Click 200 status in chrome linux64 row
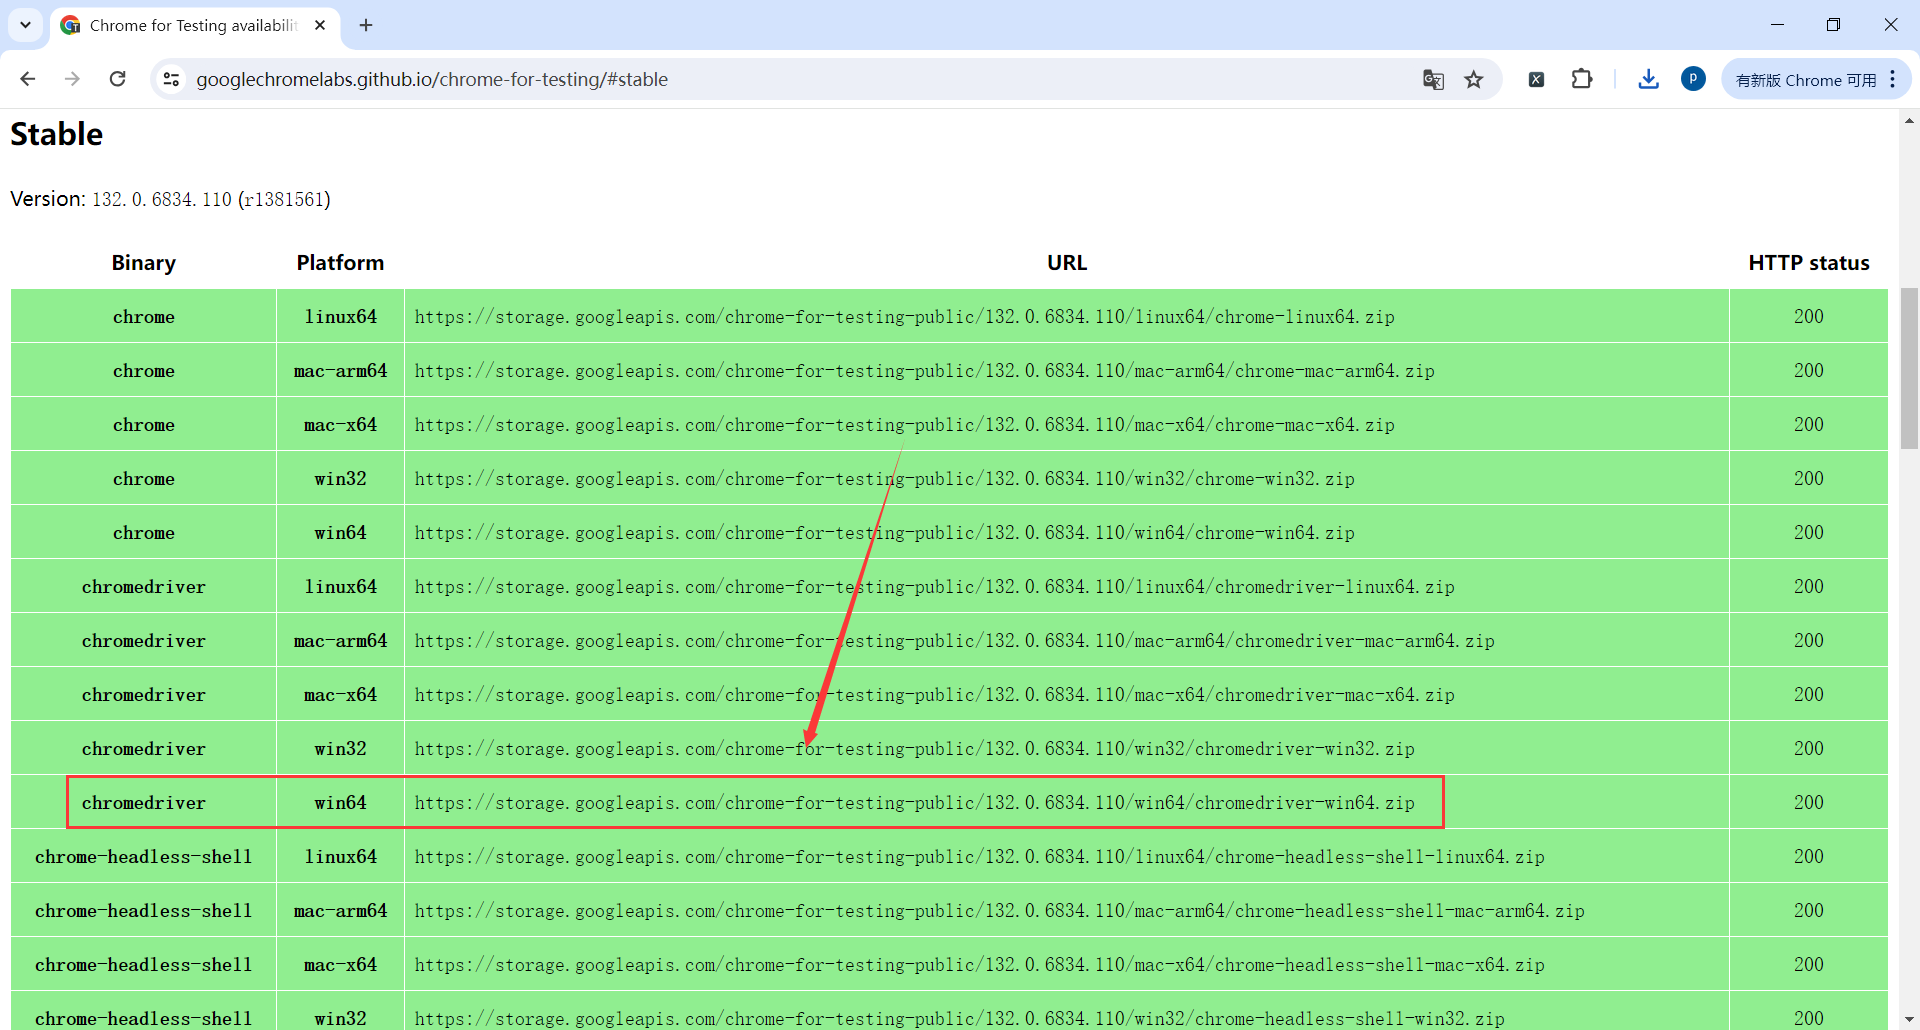 (1809, 317)
